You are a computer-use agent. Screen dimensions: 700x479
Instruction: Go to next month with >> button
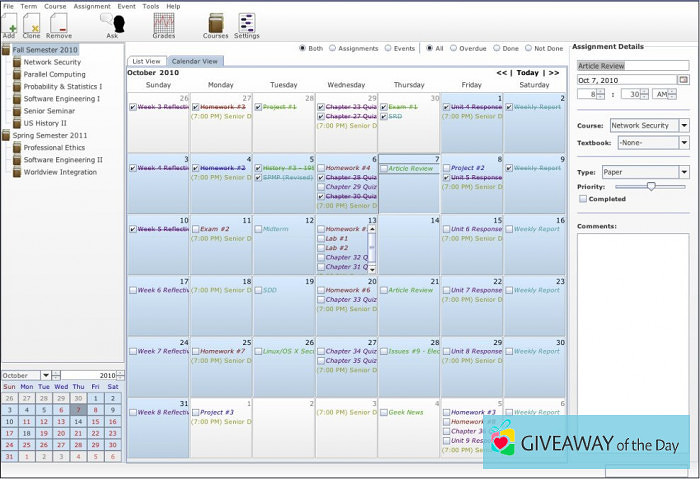click(551, 73)
